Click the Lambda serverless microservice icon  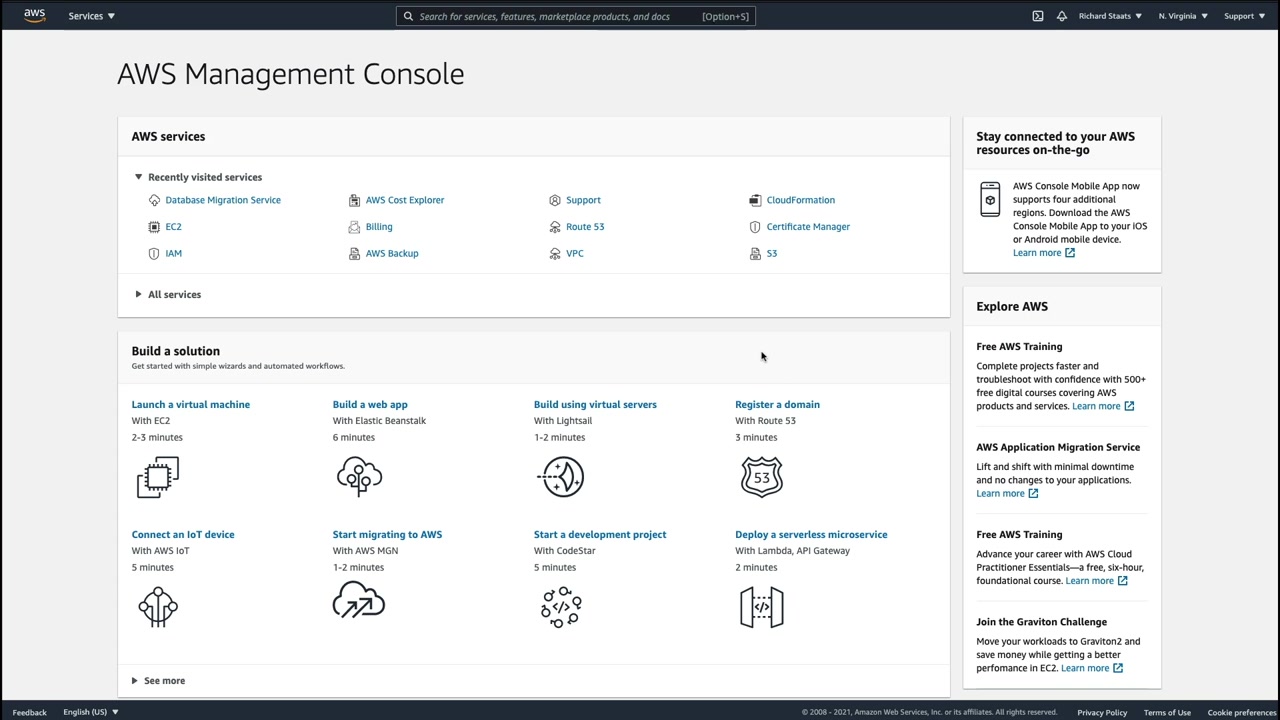[761, 606]
